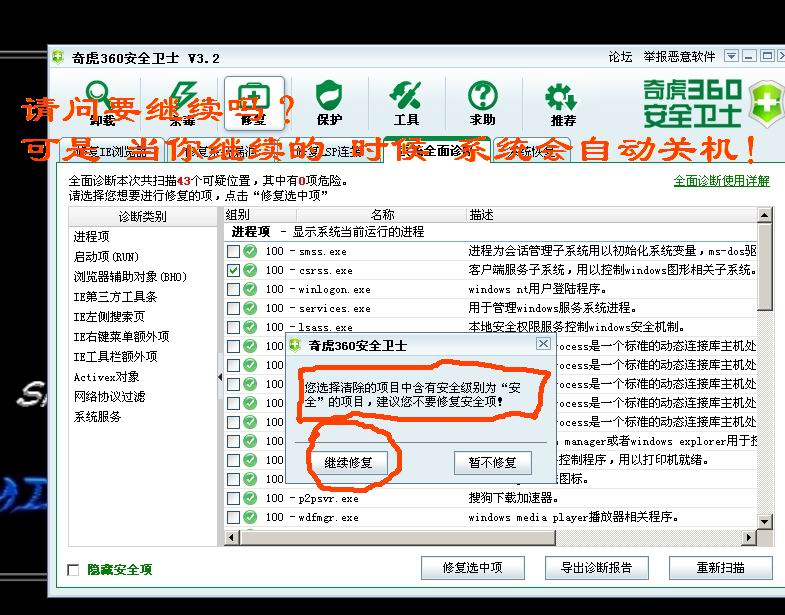Screen dimensions: 785x615
Task: Click the 360 shield logo in title bar
Action: click(58, 57)
